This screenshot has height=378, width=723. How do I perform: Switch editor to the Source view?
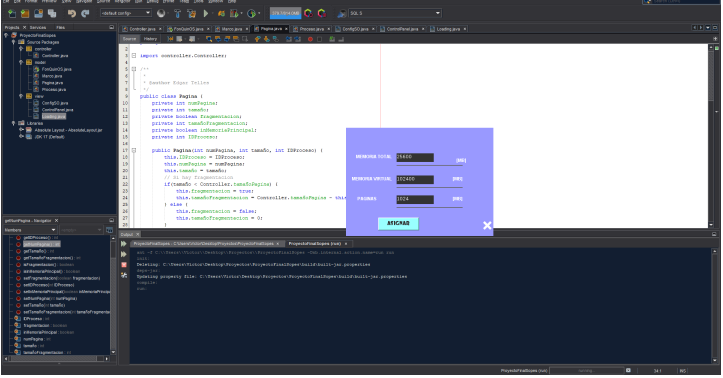[130, 39]
